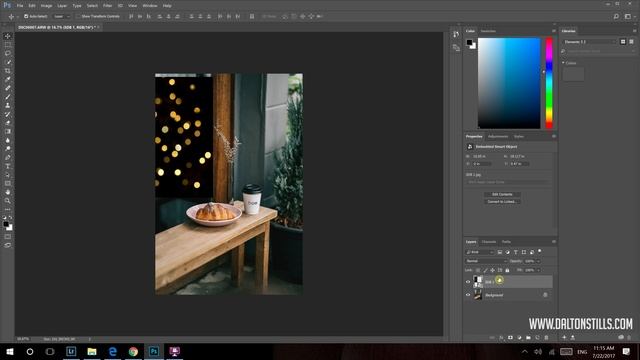Viewport: 640px width, 360px height.
Task: Open the Properties panel flyout menu
Action: [554, 136]
